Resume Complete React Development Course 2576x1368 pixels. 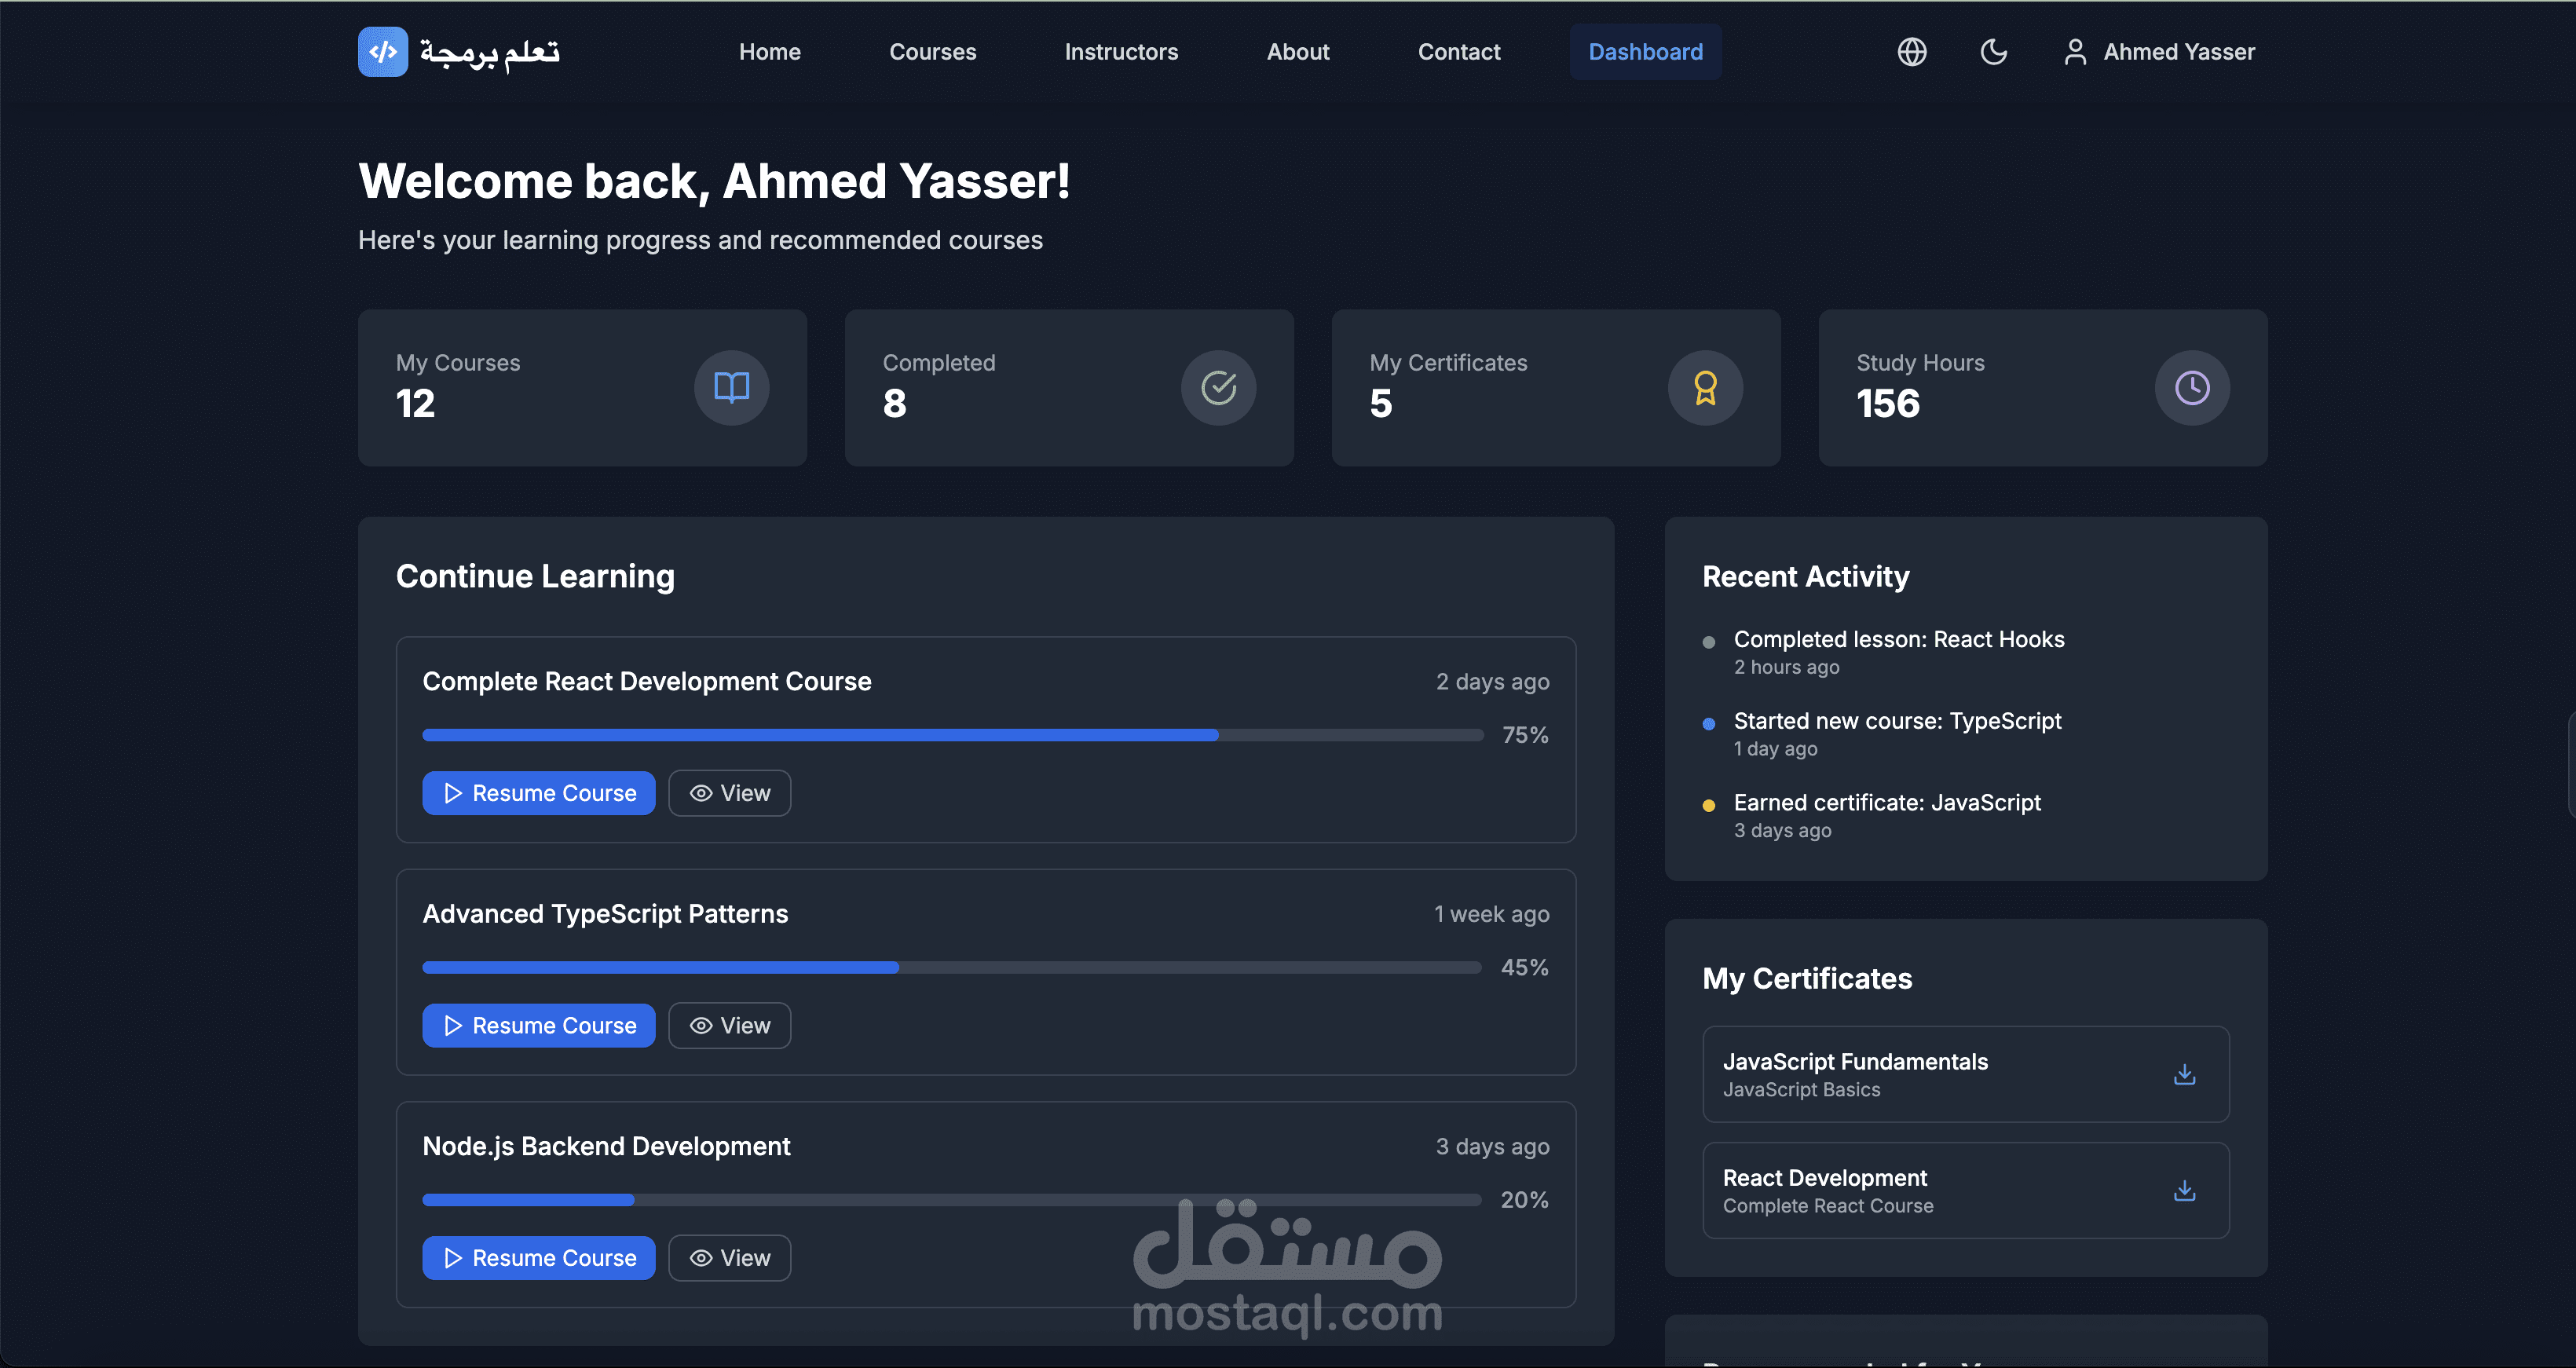[538, 793]
